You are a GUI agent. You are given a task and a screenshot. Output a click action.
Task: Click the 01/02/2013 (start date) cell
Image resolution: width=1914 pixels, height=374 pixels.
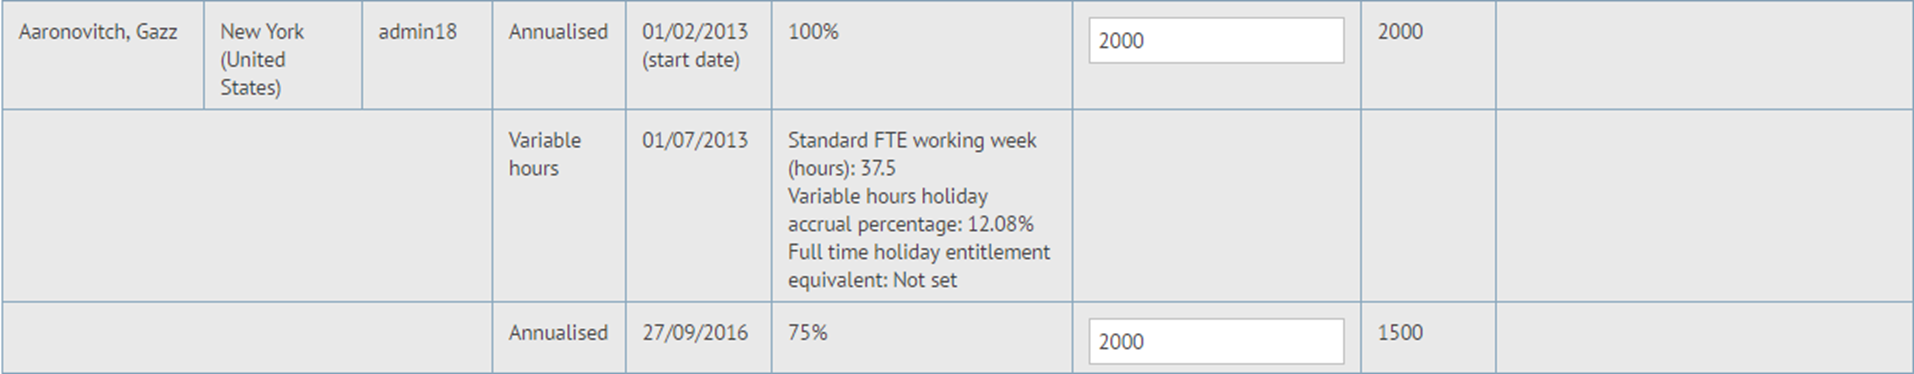698,55
